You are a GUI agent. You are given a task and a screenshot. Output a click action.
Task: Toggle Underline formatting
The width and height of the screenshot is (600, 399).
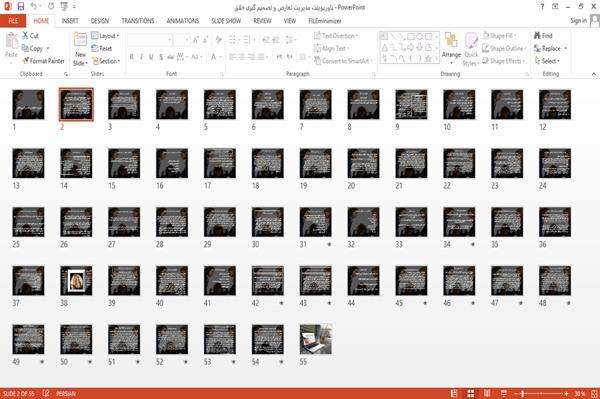[x=151, y=57]
